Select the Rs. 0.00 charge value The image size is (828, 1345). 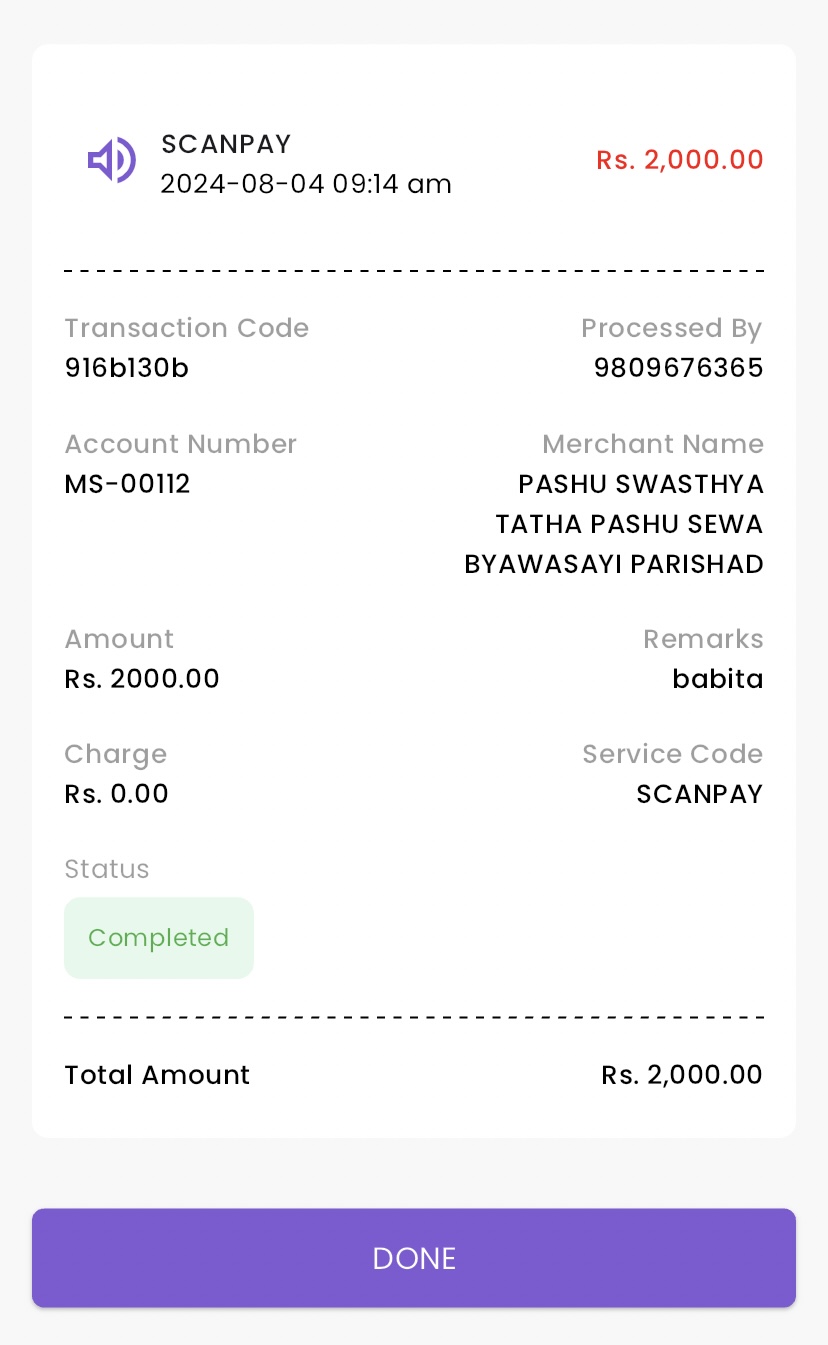(117, 794)
